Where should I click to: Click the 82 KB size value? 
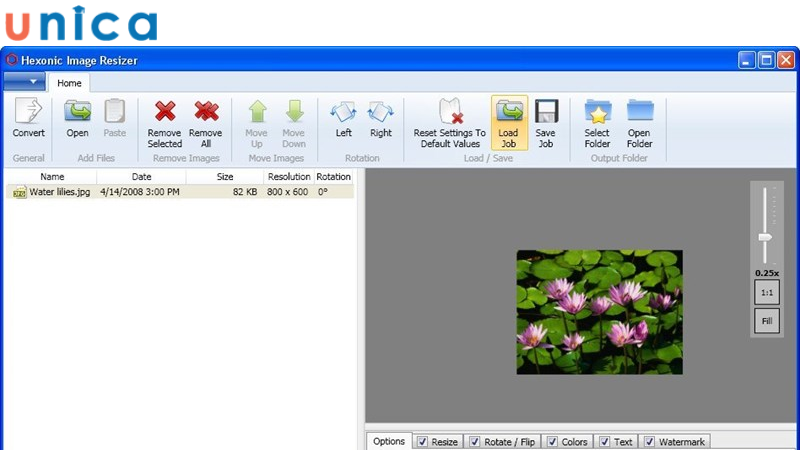click(x=245, y=192)
